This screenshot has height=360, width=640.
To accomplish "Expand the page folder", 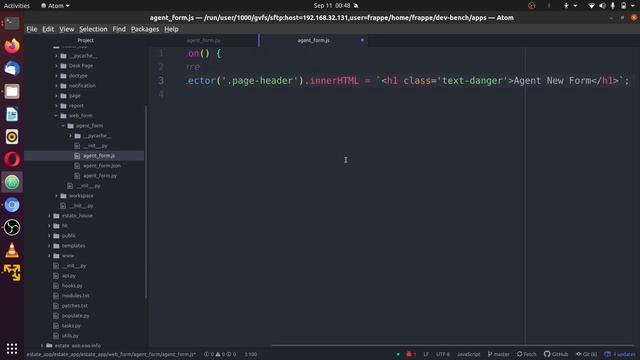I will tap(68, 96).
